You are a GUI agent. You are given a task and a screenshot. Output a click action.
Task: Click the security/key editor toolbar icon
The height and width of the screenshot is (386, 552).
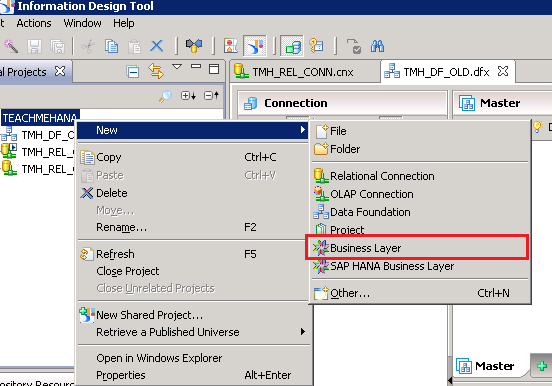(316, 46)
